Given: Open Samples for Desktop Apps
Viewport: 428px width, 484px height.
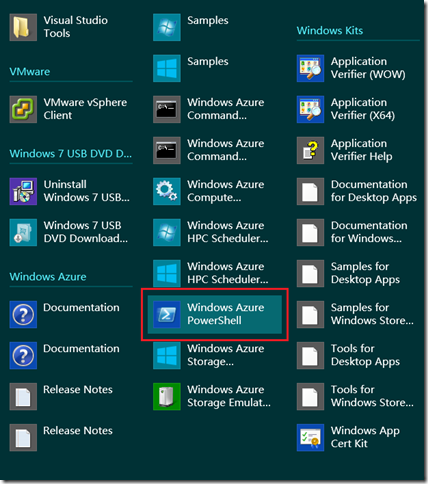Looking at the screenshot, I should tap(348, 273).
